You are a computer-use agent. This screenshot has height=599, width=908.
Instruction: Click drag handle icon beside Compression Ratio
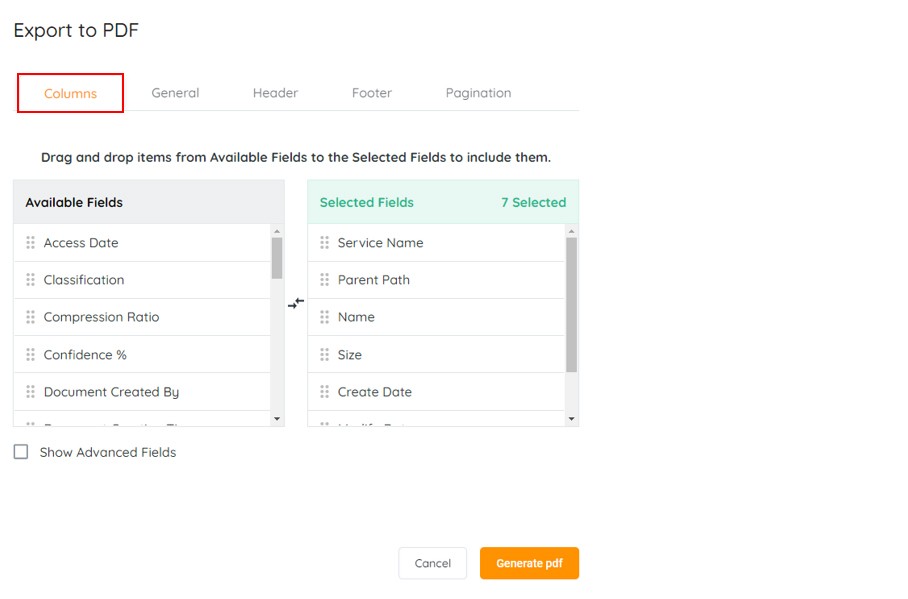pyautogui.click(x=31, y=317)
